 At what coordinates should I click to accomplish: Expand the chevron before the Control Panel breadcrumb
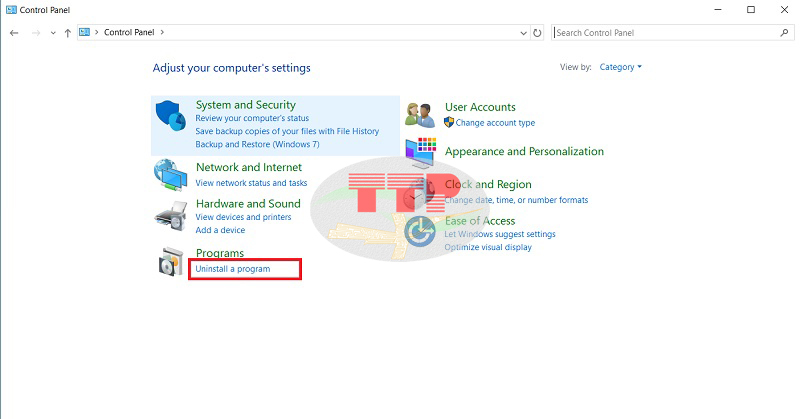(x=96, y=32)
